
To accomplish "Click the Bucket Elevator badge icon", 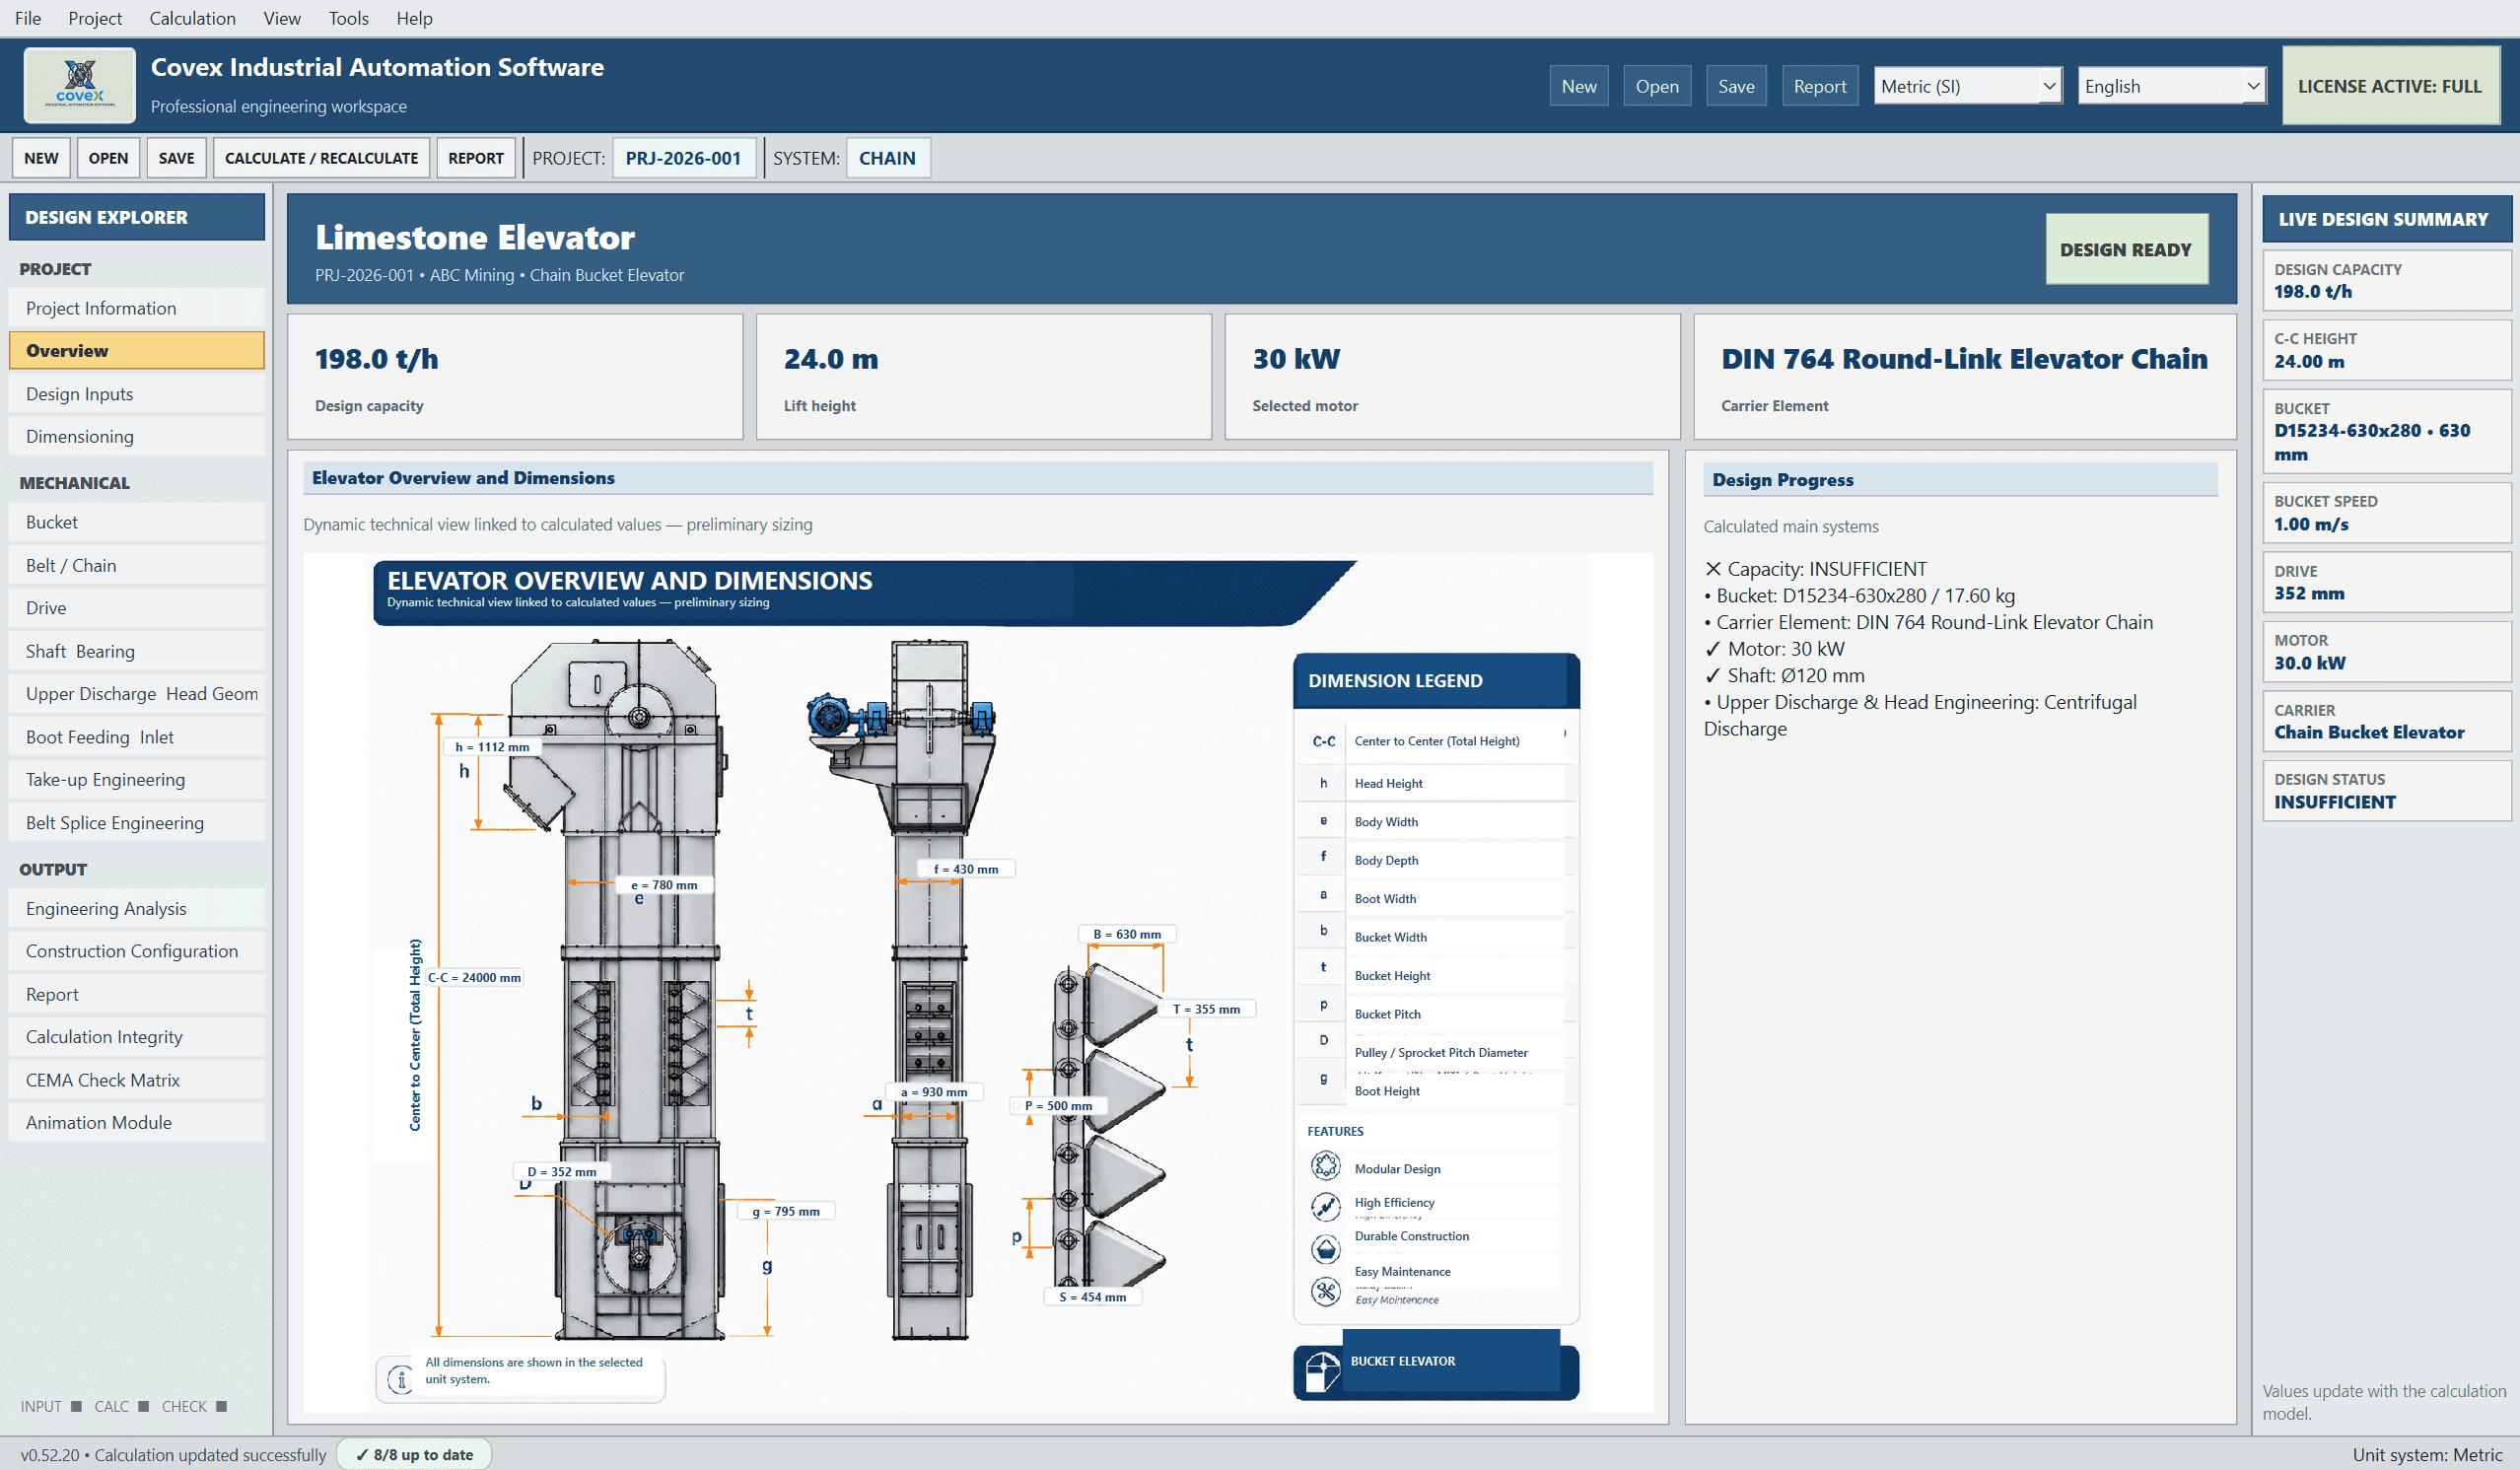I will click(1322, 1371).
